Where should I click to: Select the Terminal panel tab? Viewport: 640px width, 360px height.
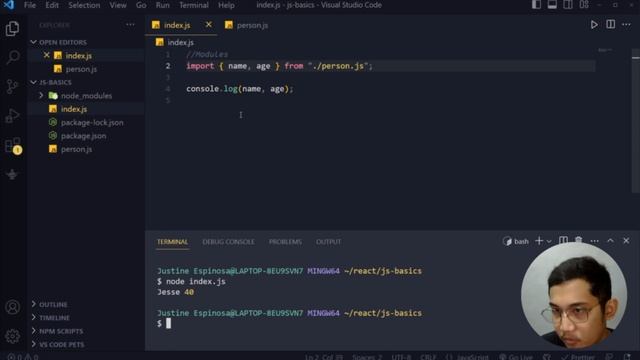coord(172,242)
